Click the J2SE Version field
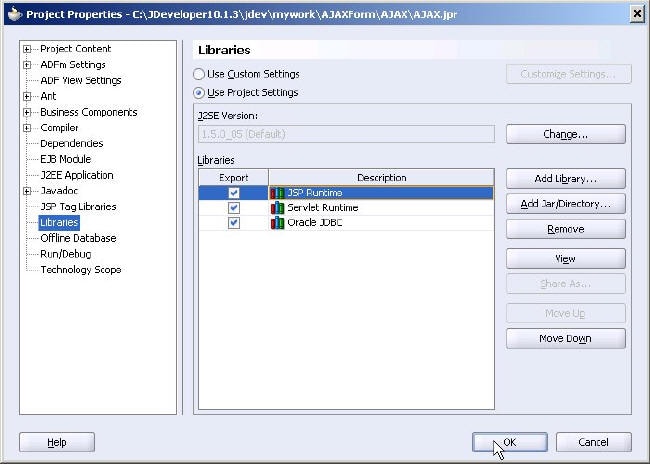Screen dimensions: 650x464 pyautogui.click(x=347, y=134)
